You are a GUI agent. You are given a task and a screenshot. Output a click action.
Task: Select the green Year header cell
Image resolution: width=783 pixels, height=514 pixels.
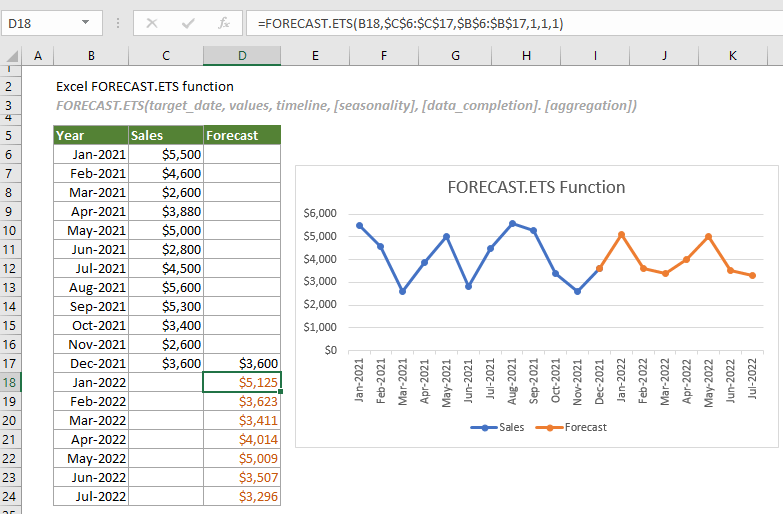[91, 135]
